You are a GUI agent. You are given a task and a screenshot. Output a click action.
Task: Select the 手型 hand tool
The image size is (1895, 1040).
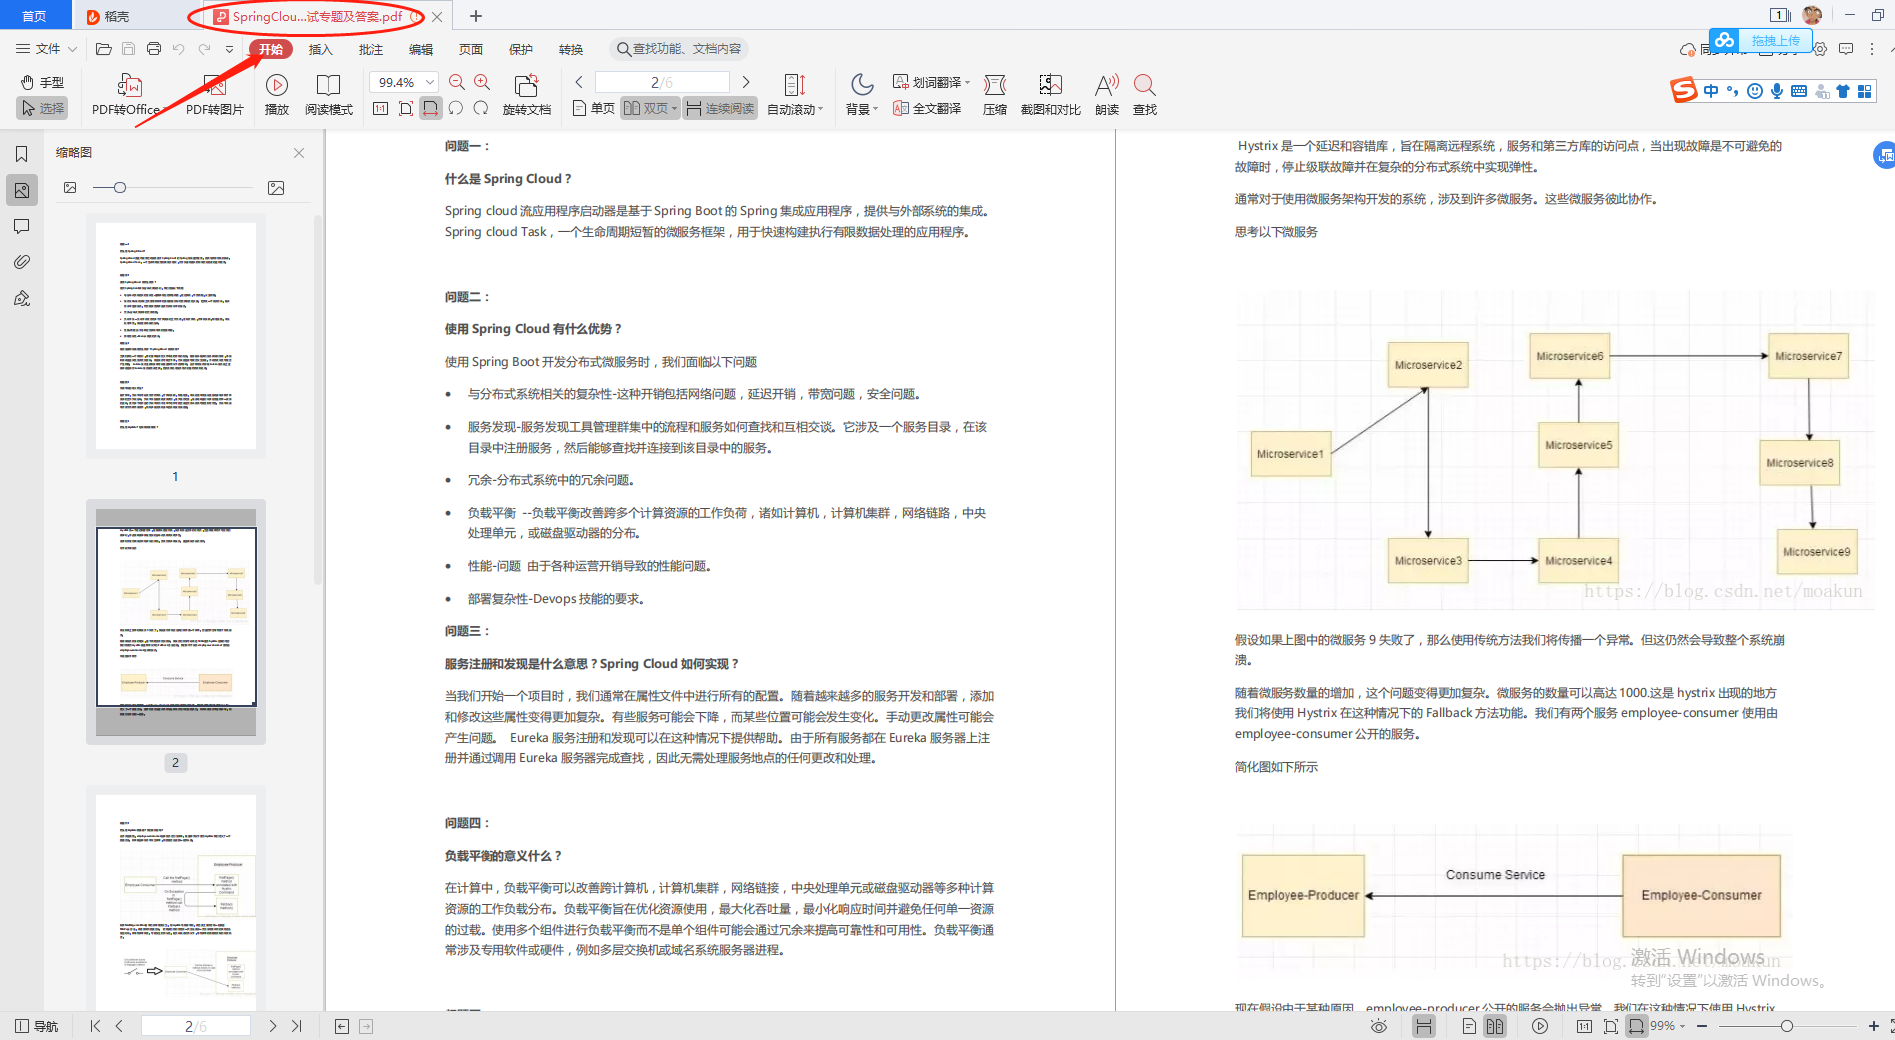42,82
